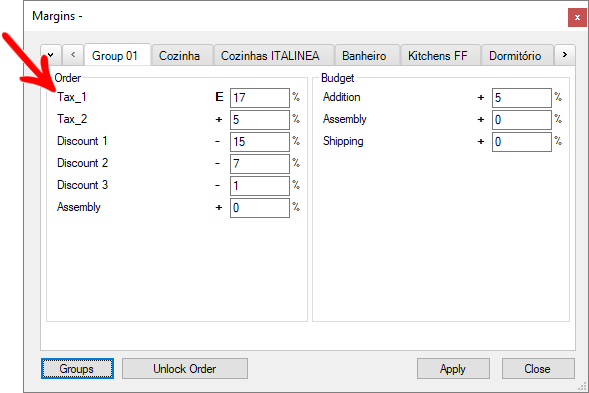The width and height of the screenshot is (589, 393).
Task: Open the Groups button
Action: click(77, 369)
